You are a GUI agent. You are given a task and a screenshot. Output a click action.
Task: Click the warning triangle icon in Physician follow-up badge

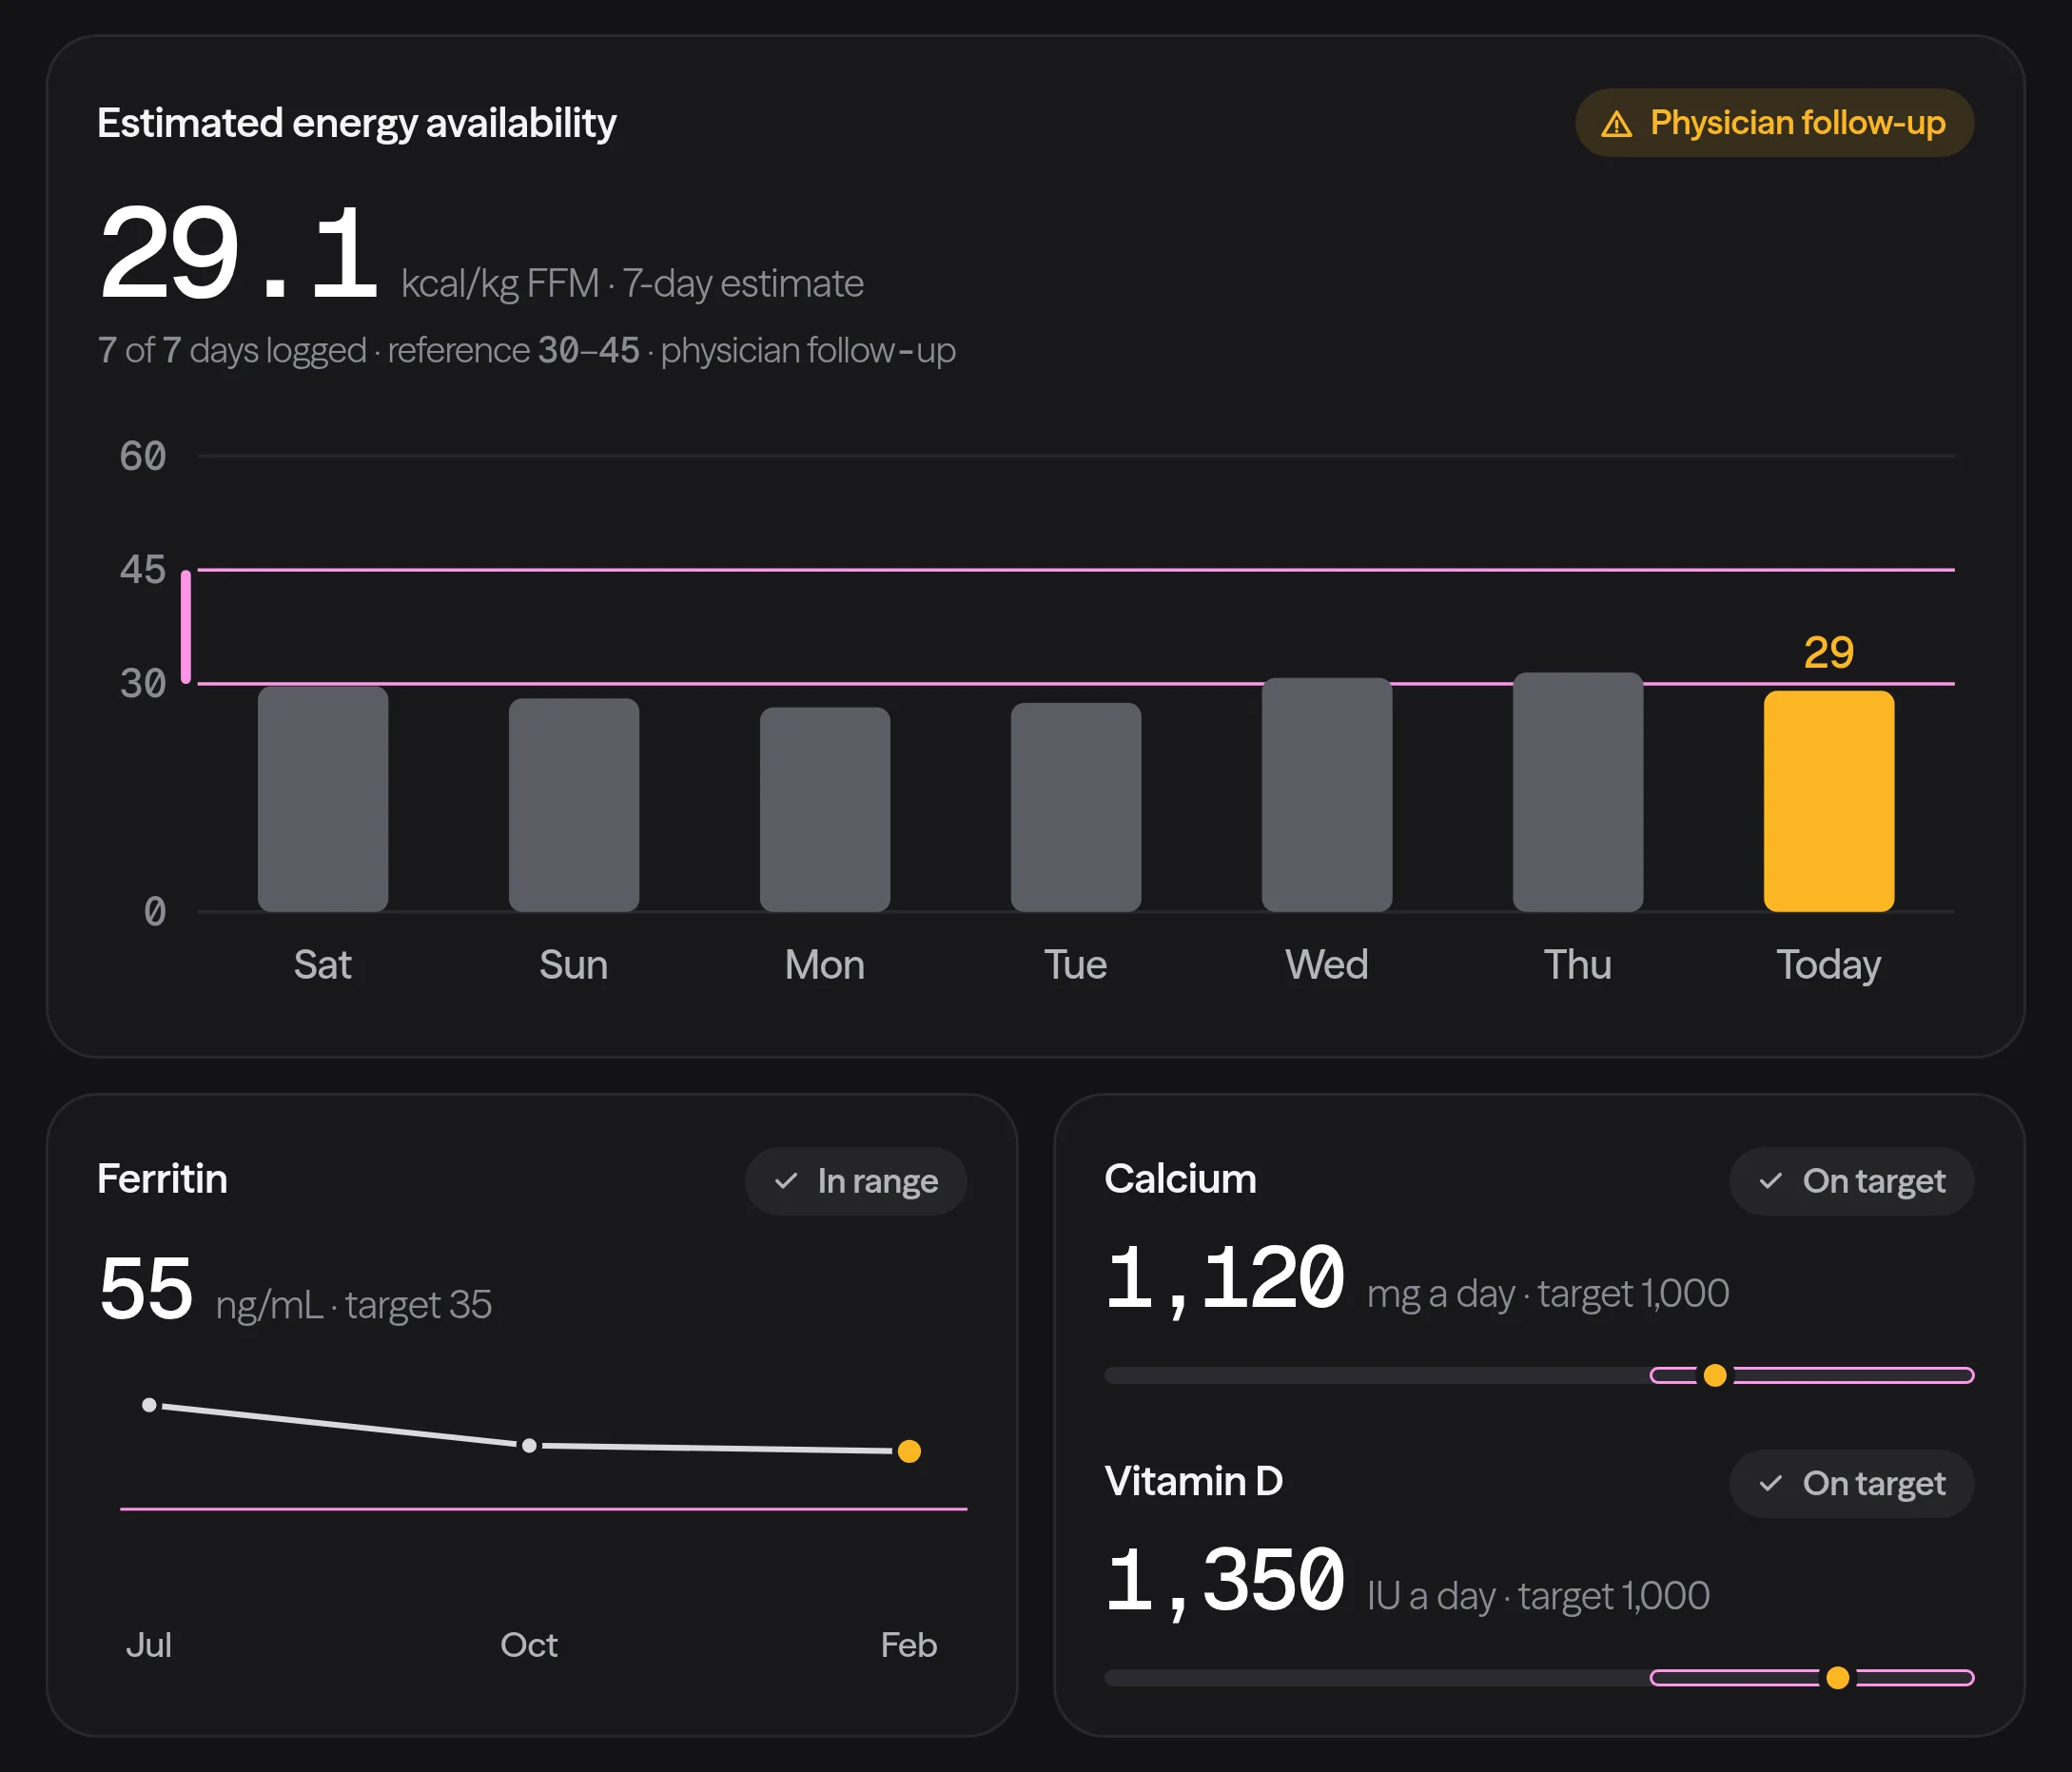(x=1617, y=124)
